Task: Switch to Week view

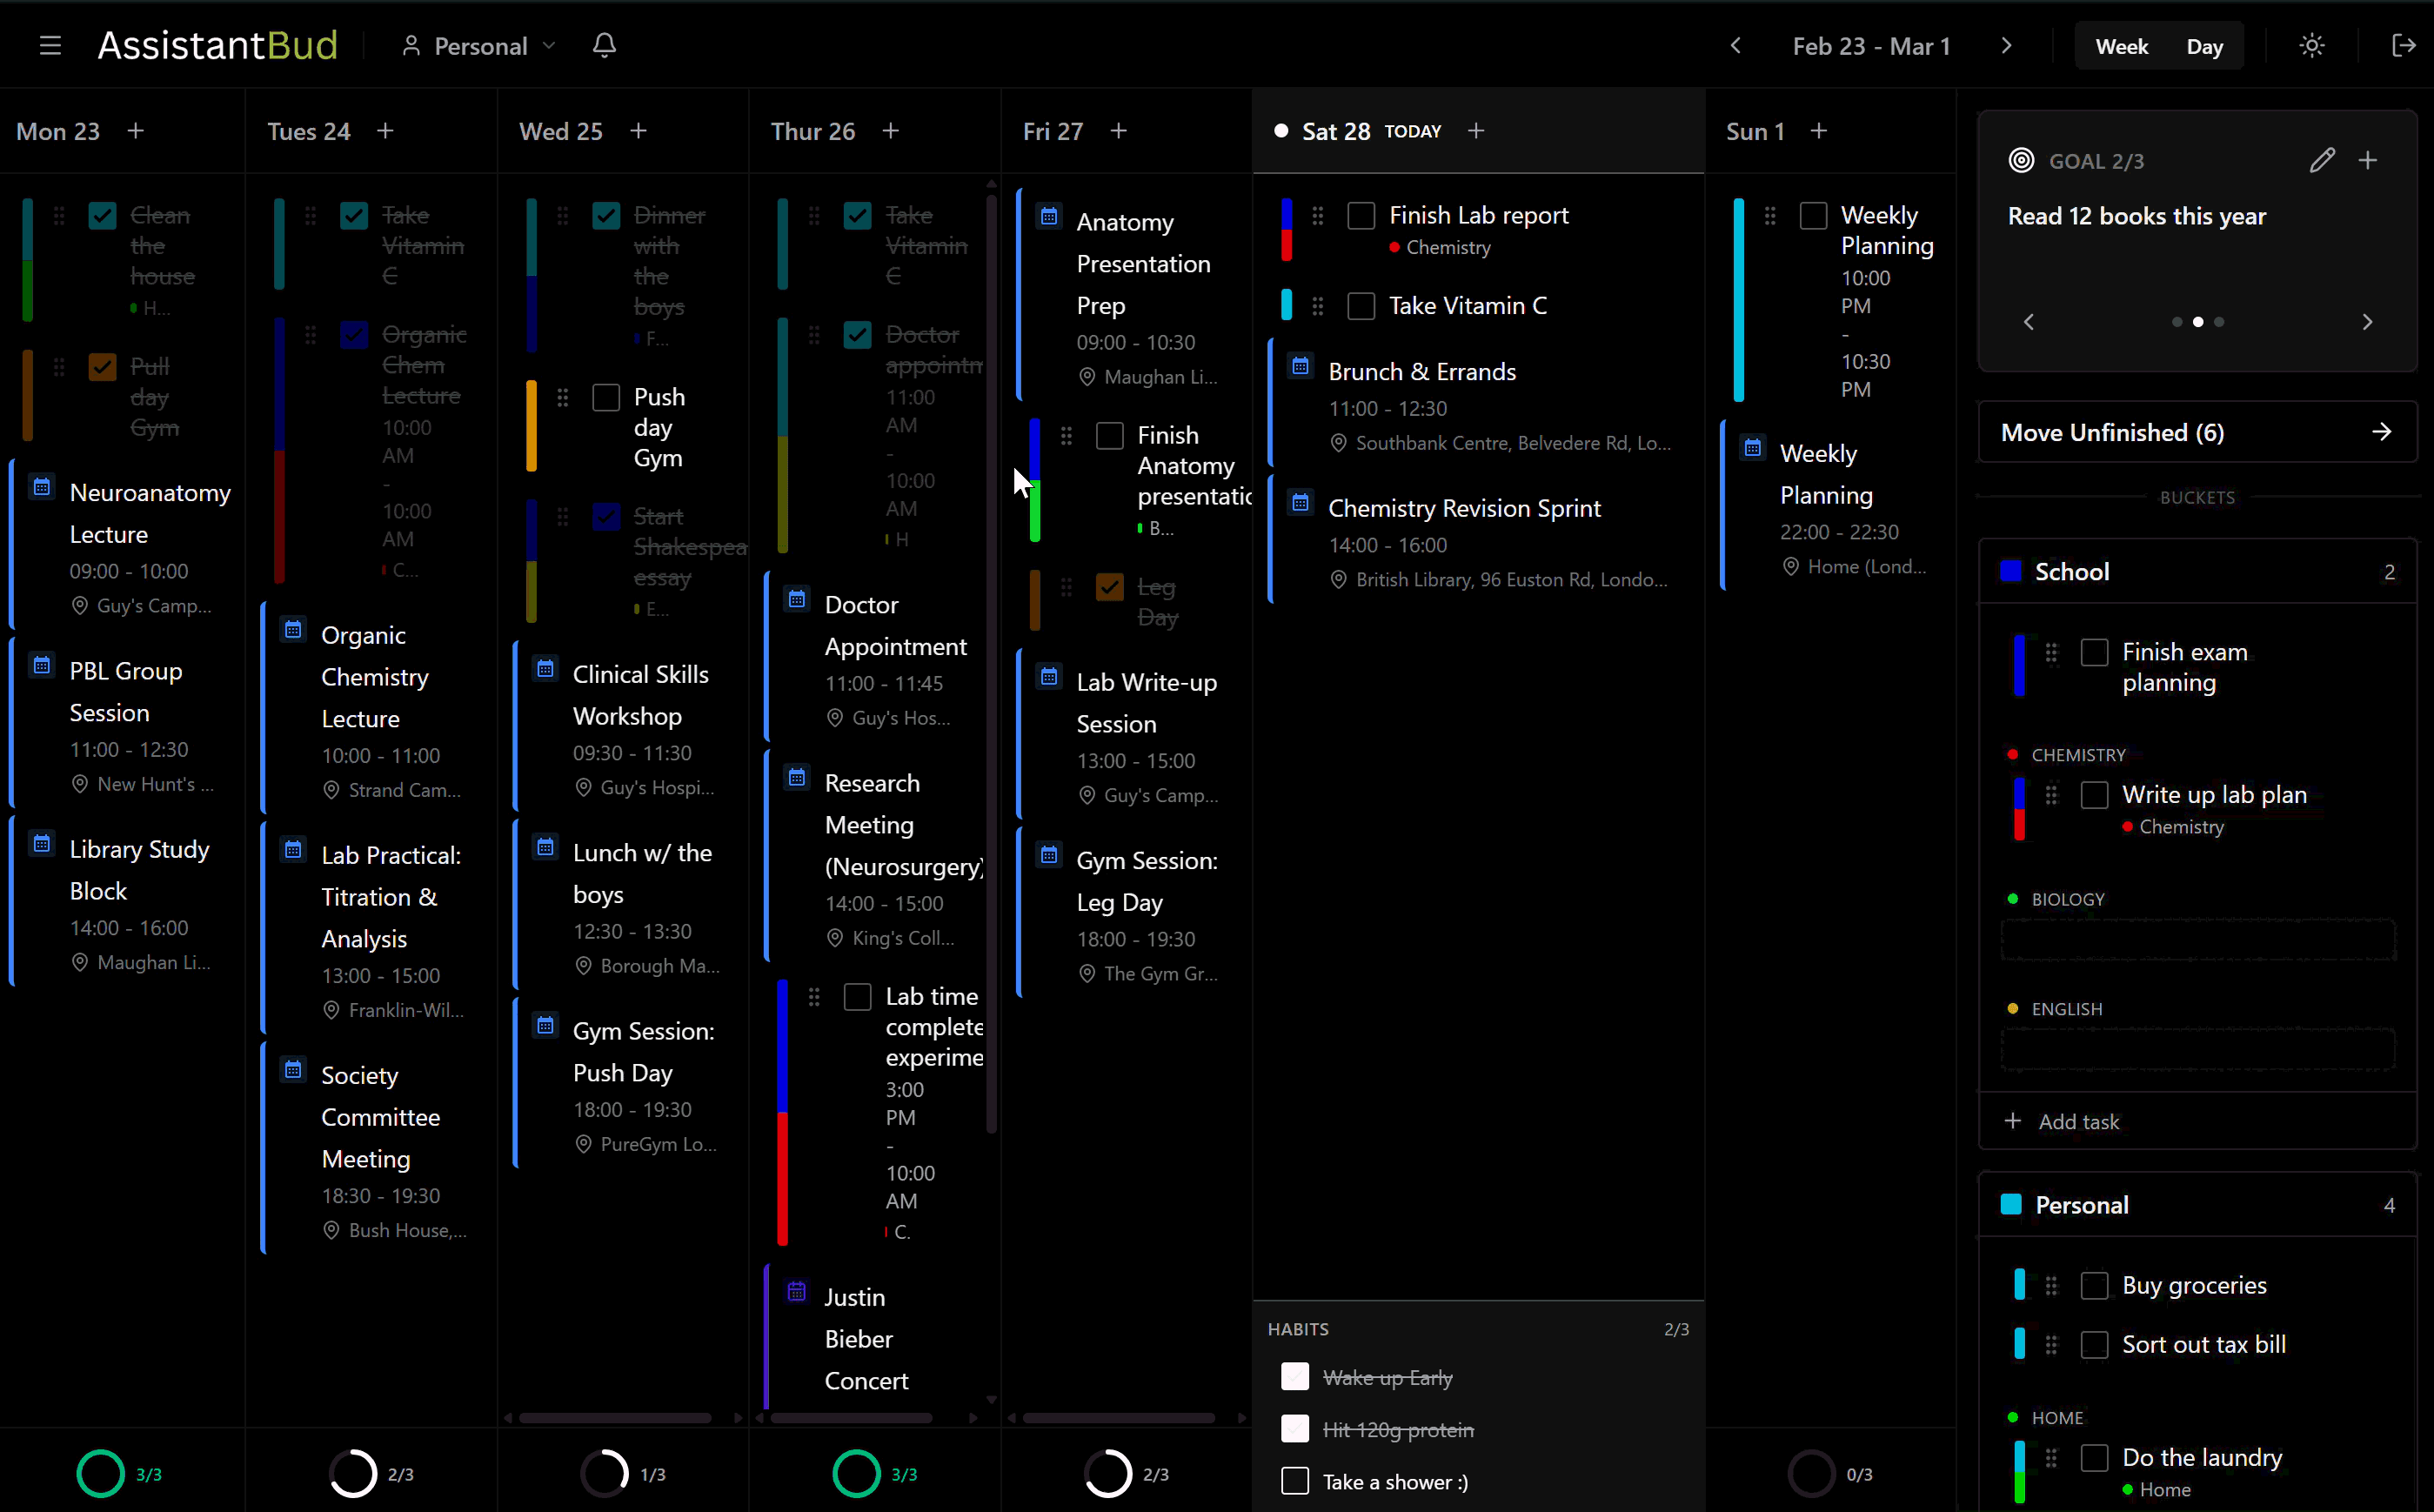Action: (x=2122, y=45)
